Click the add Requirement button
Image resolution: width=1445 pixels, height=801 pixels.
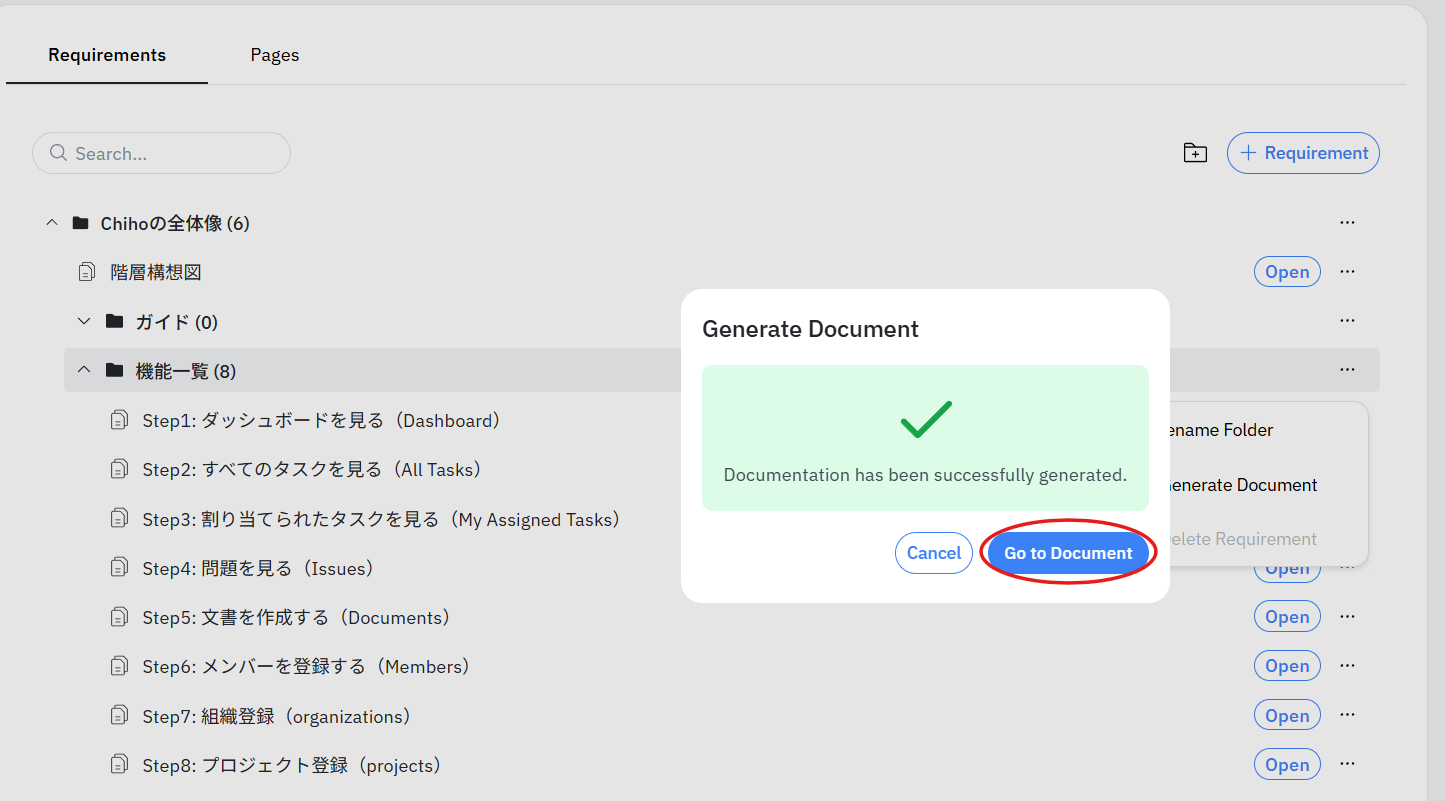point(1303,153)
